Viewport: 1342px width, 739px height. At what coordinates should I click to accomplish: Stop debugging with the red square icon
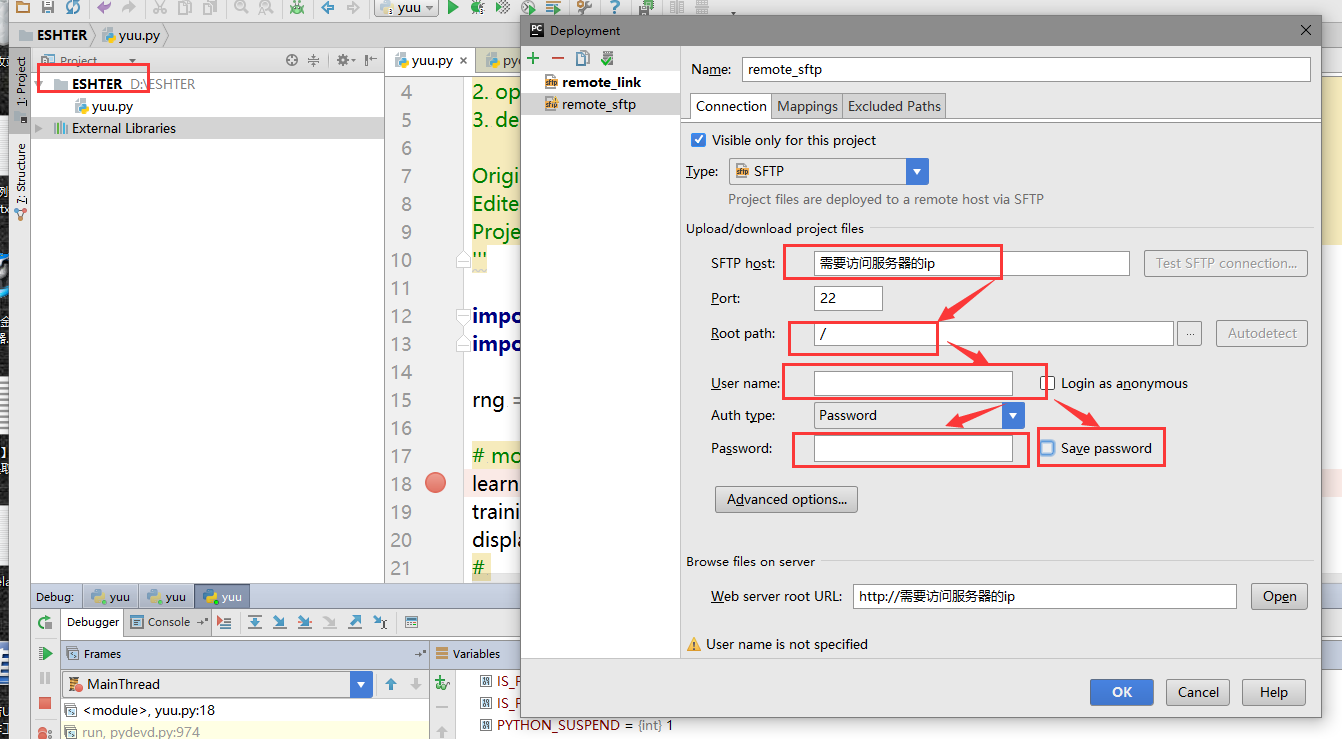[x=45, y=703]
